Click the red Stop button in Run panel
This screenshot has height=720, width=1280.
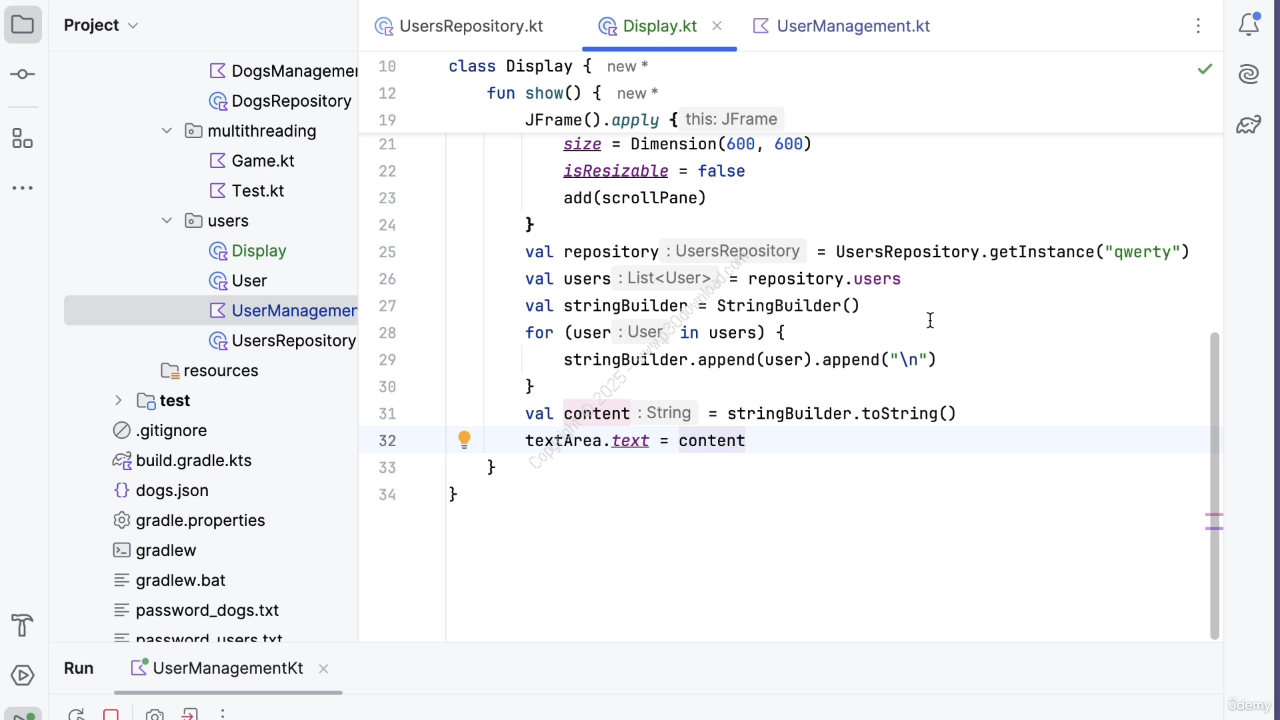coord(111,714)
